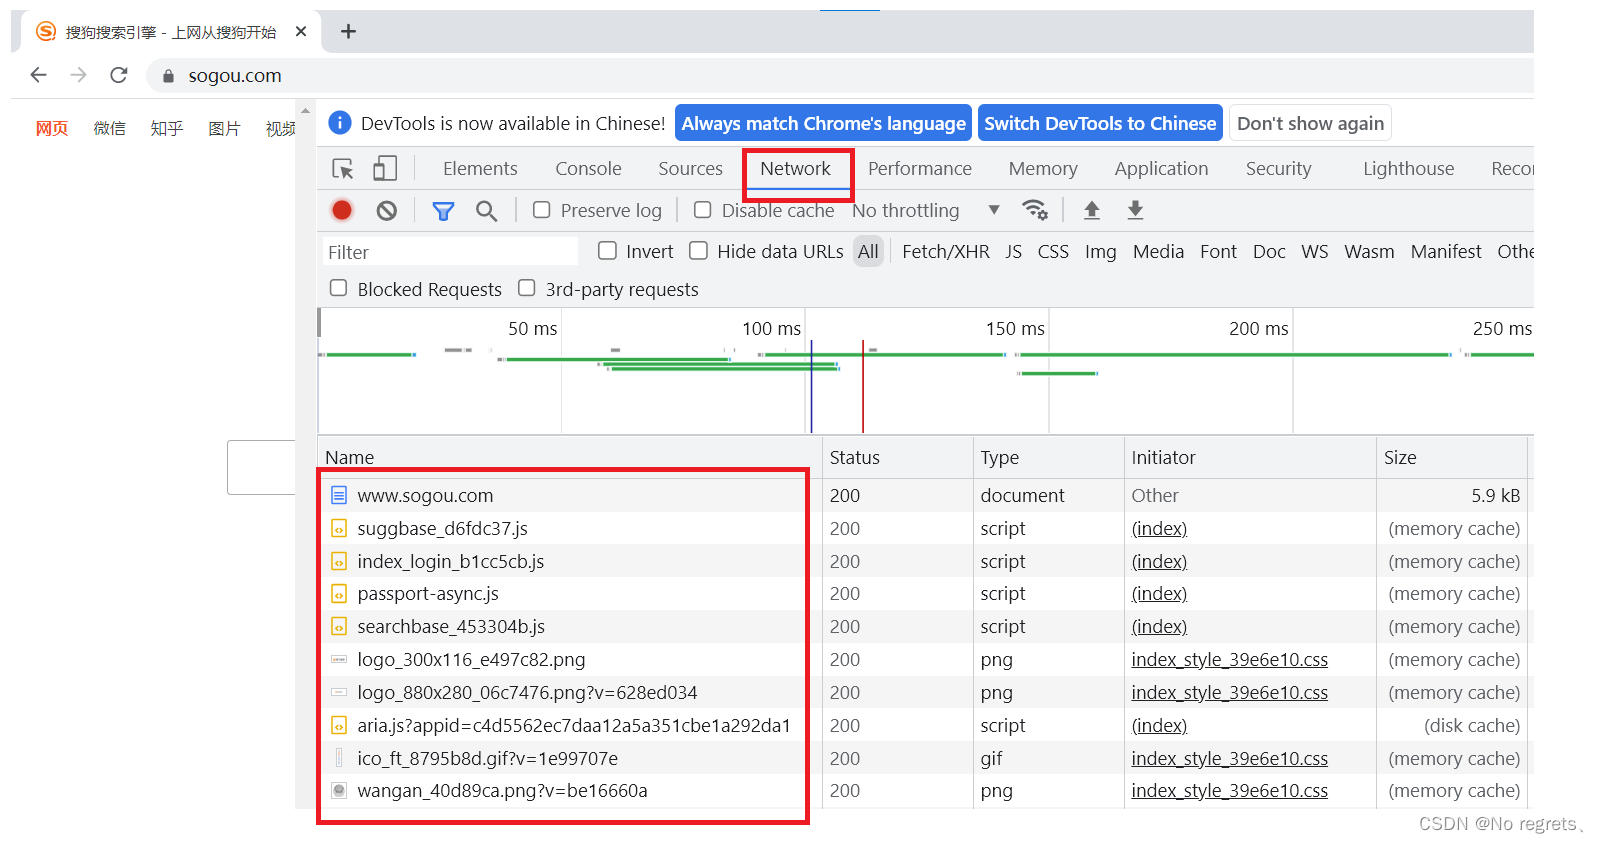Enable the Disable cache checkbox
Image resolution: width=1598 pixels, height=843 pixels.
coord(703,210)
